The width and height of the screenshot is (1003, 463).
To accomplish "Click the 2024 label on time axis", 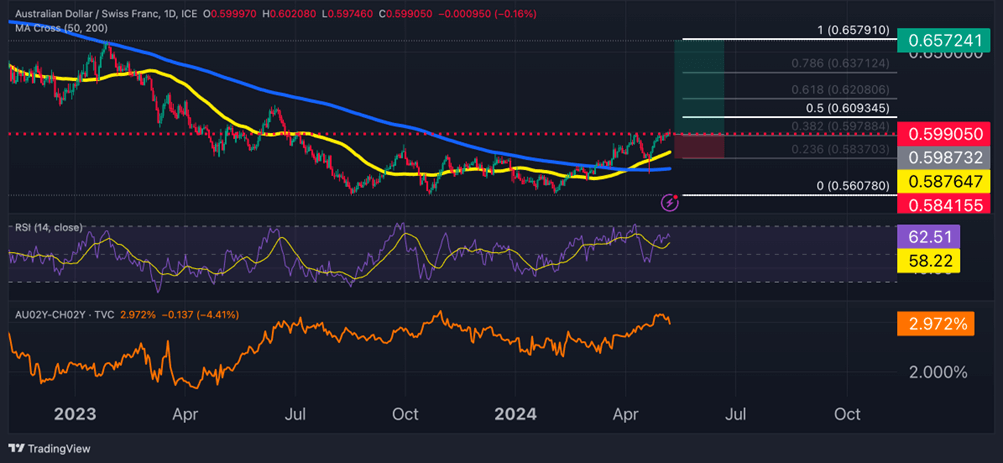I will 515,414.
